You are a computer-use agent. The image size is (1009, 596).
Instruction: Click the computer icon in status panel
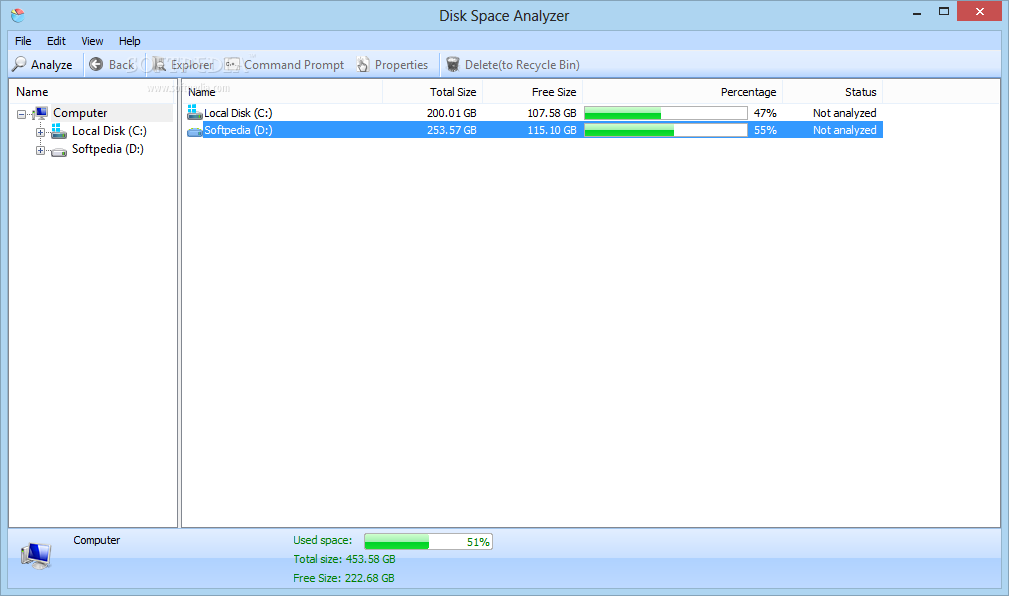click(35, 555)
